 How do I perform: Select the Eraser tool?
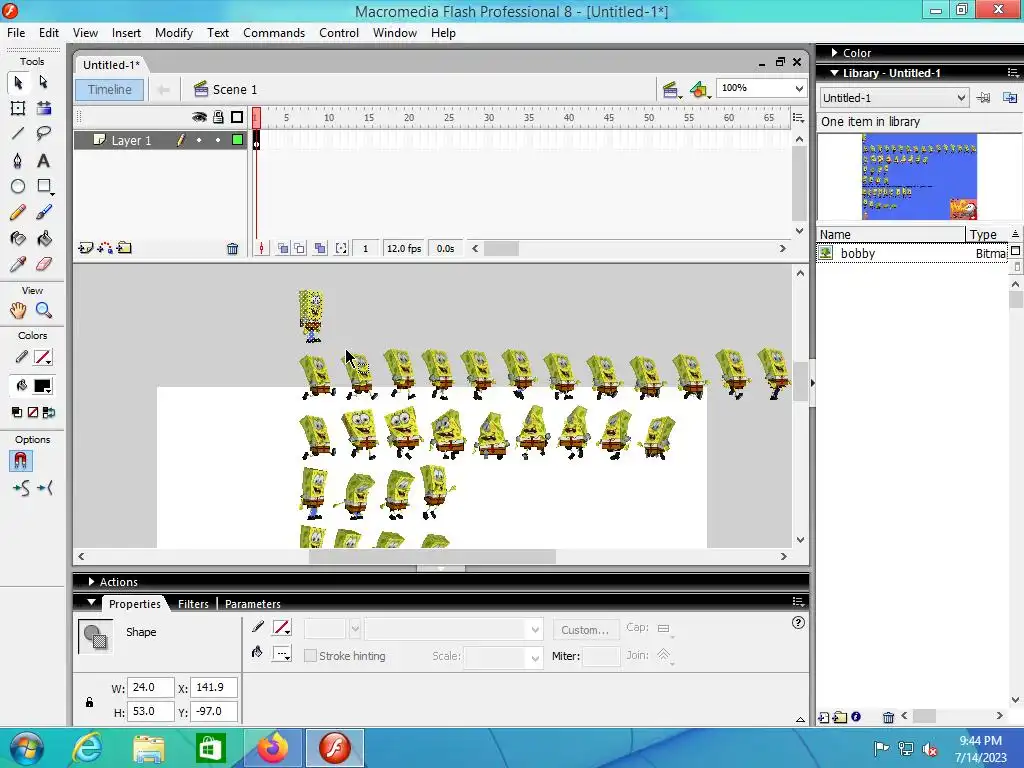point(44,264)
